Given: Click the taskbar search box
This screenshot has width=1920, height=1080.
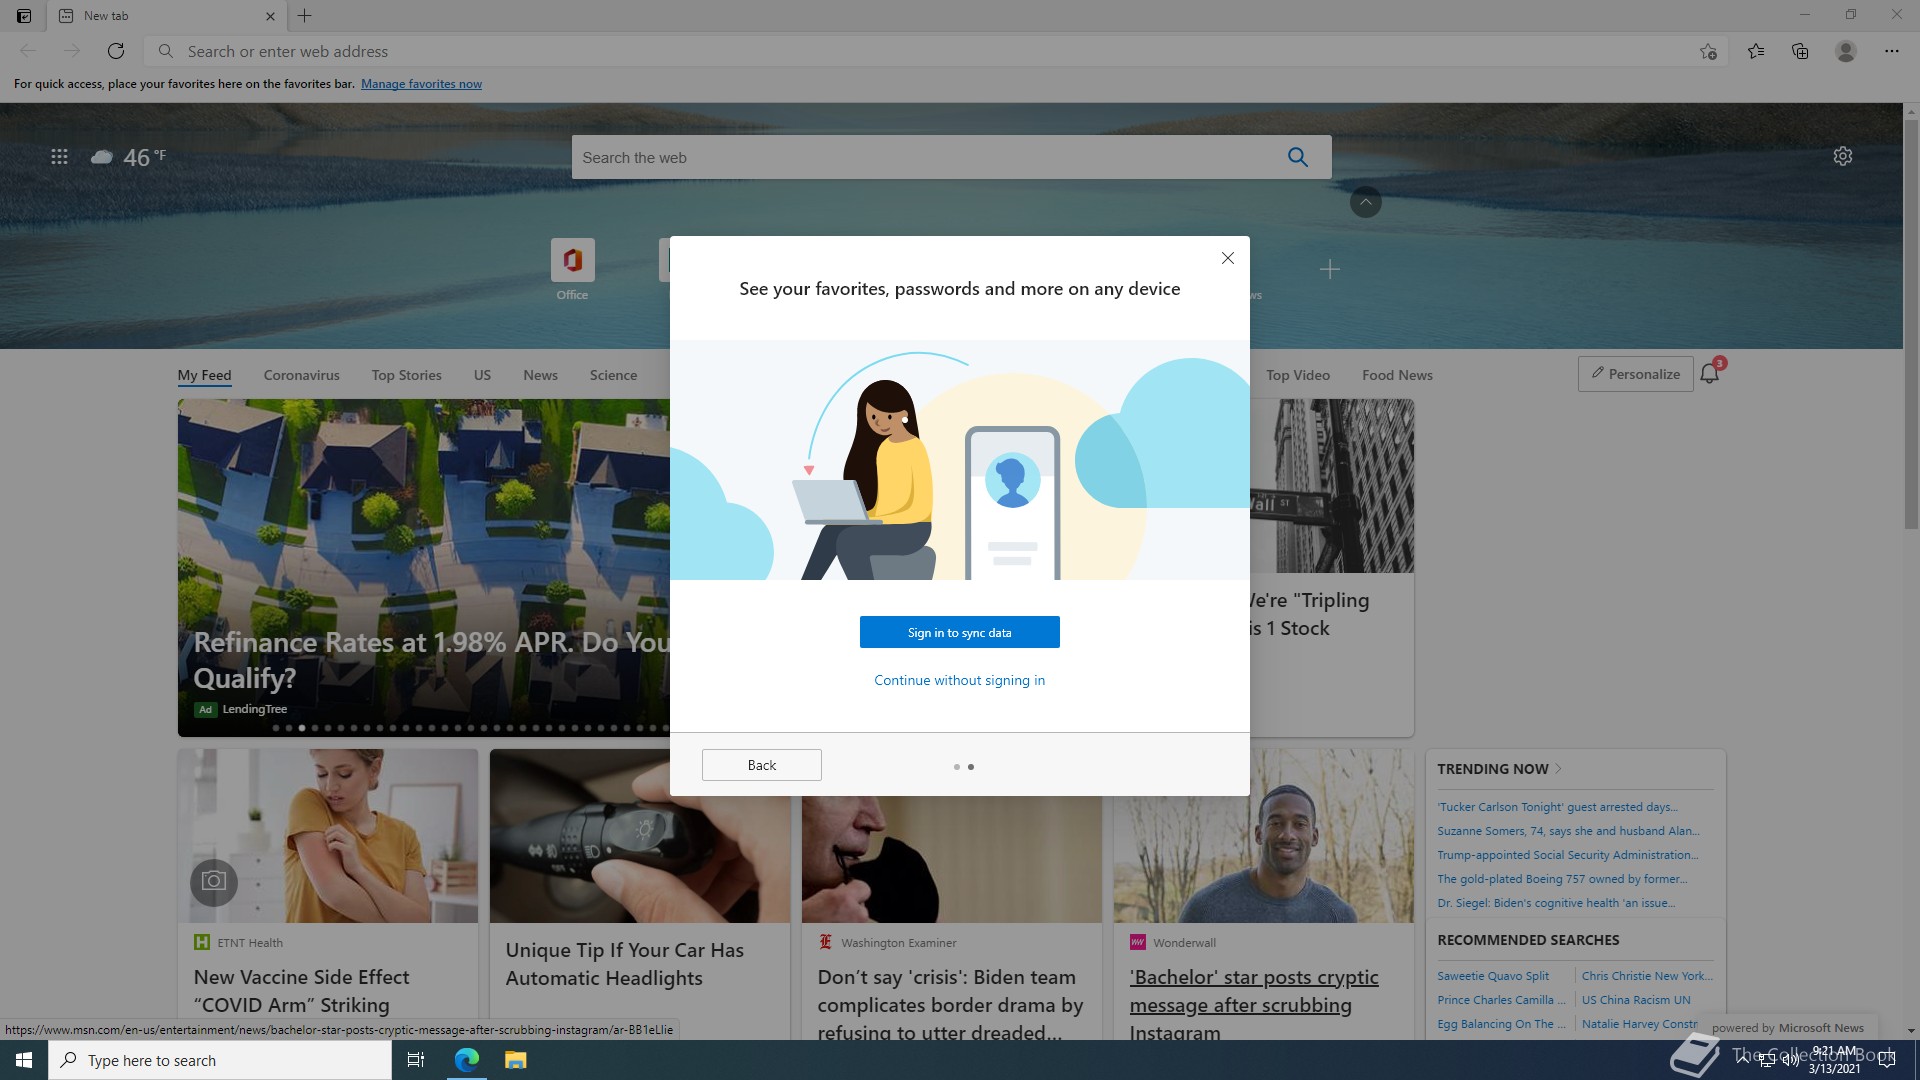Looking at the screenshot, I should (x=220, y=1060).
